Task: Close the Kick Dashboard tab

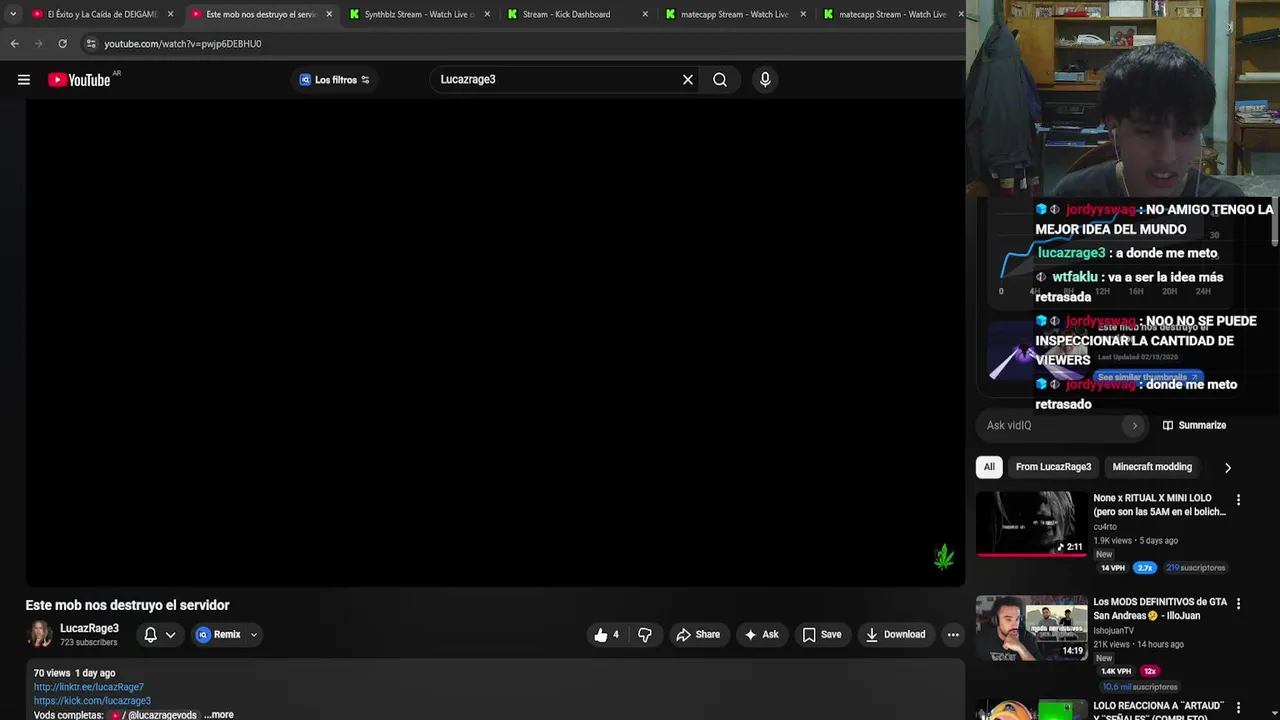Action: tap(645, 14)
